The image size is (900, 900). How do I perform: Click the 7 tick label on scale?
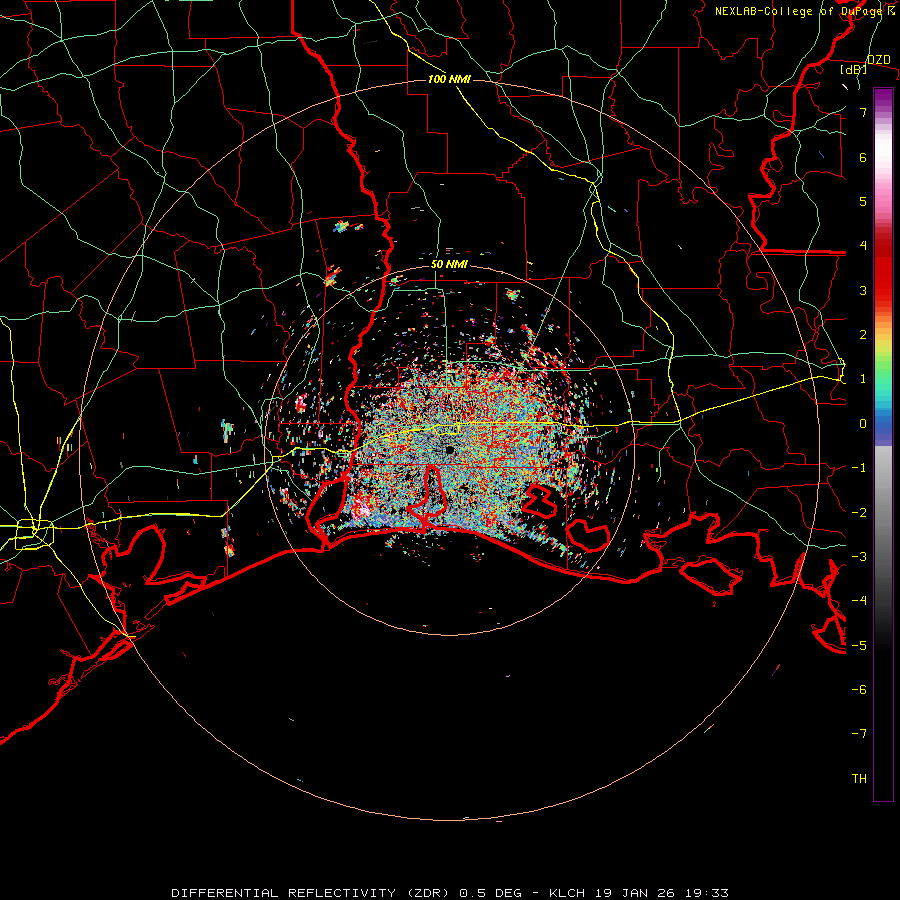click(863, 112)
